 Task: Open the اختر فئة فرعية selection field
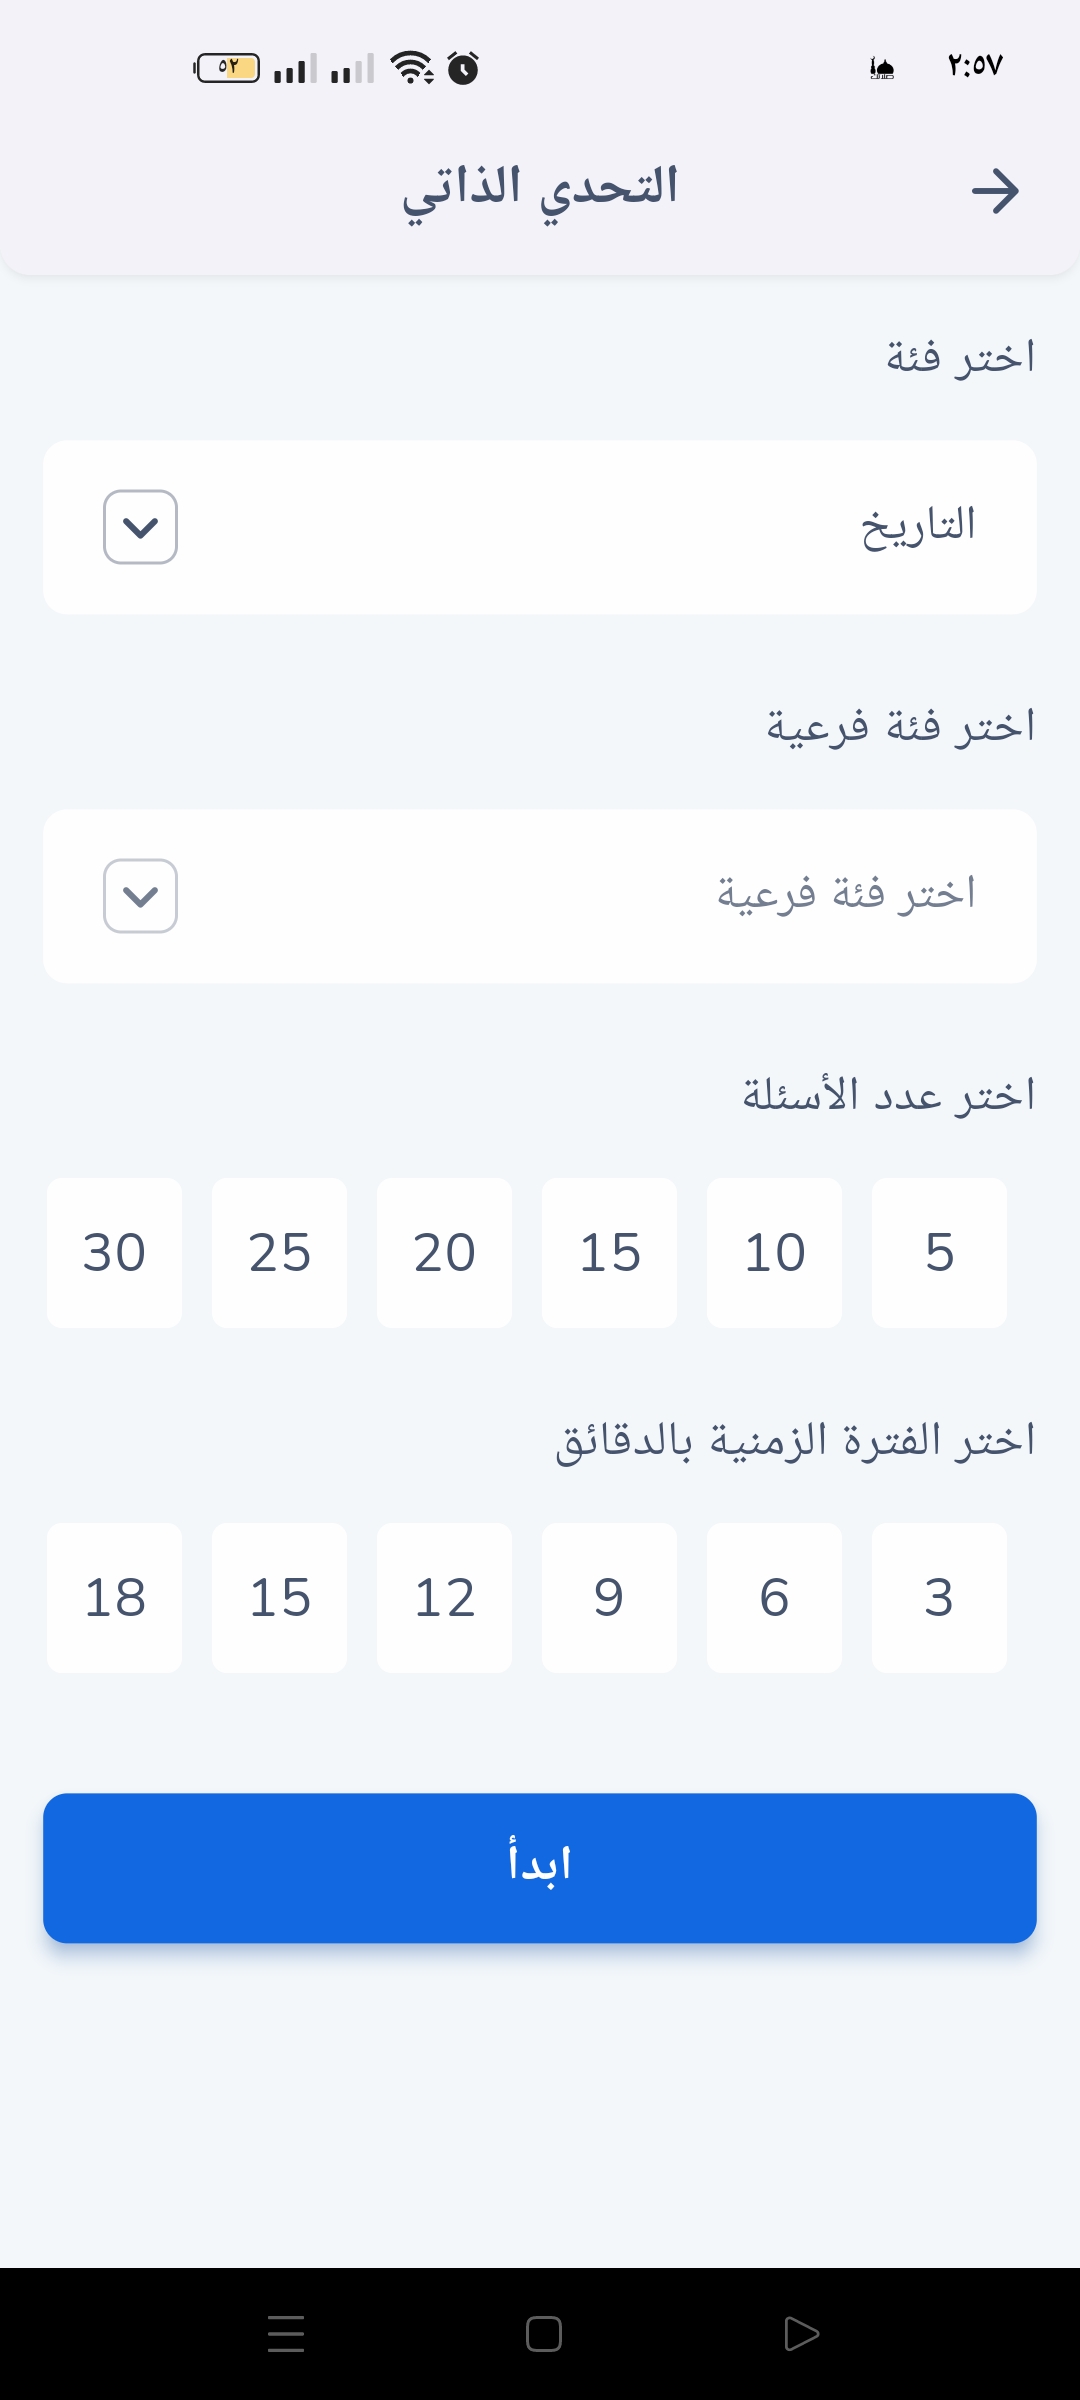click(600, 896)
